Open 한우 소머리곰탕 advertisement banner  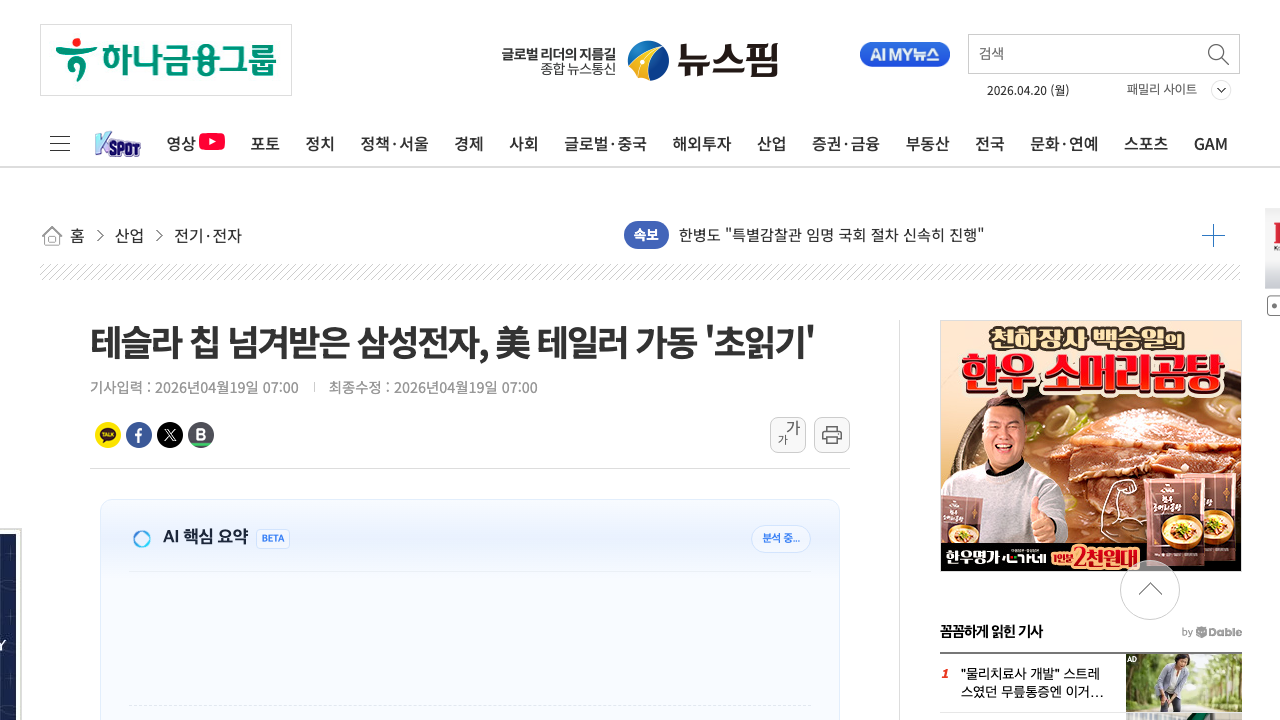[x=1091, y=446]
